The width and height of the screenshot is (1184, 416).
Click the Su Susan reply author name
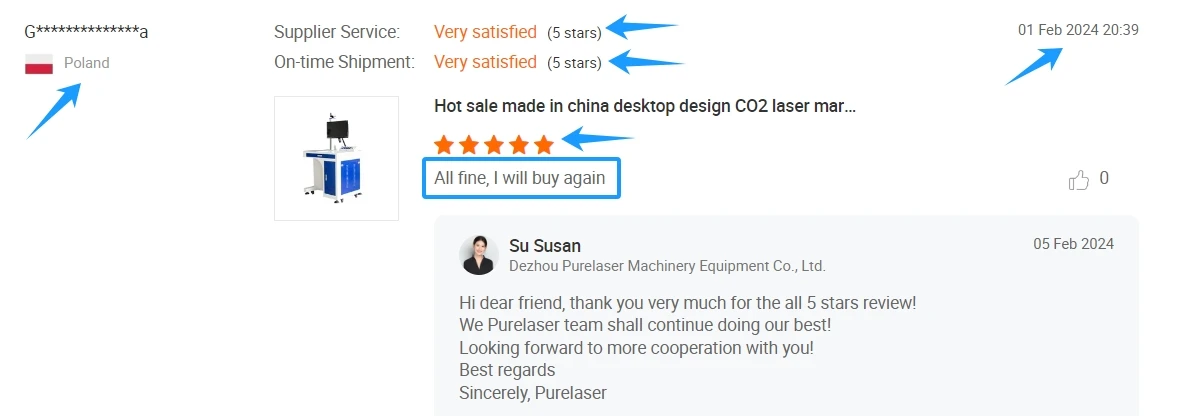point(544,245)
